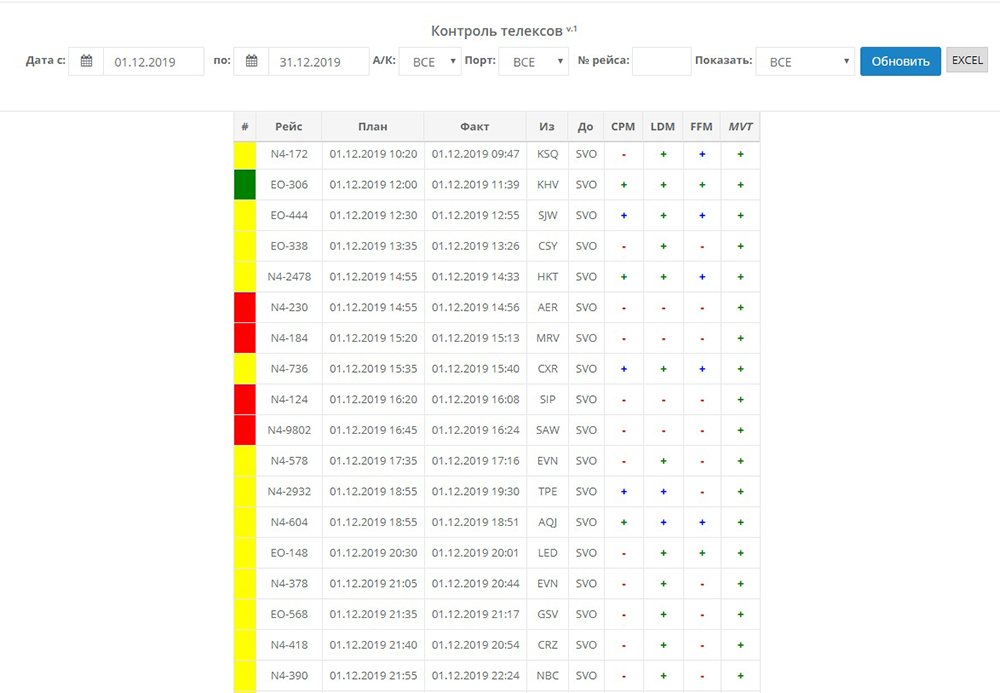
Task: Click the FFM plus mark for flight EO-148
Action: pyautogui.click(x=702, y=553)
